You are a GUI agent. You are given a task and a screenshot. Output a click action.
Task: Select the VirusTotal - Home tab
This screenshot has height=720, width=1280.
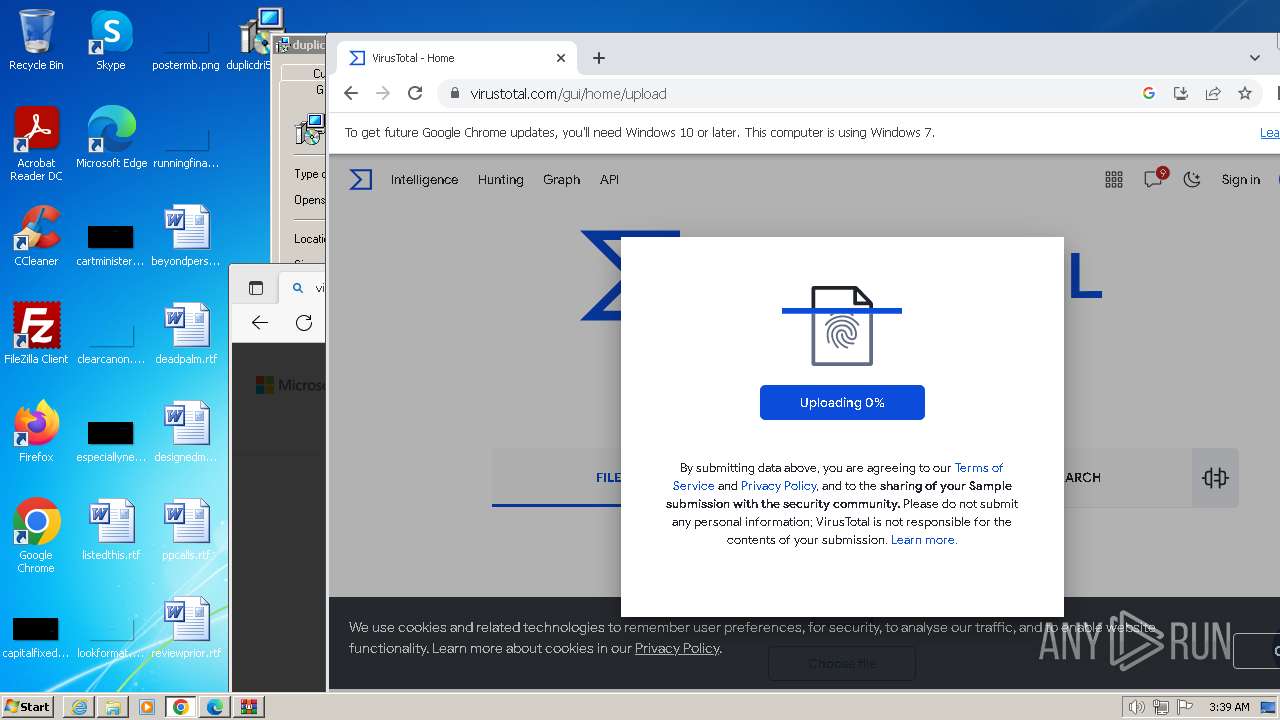[x=458, y=58]
